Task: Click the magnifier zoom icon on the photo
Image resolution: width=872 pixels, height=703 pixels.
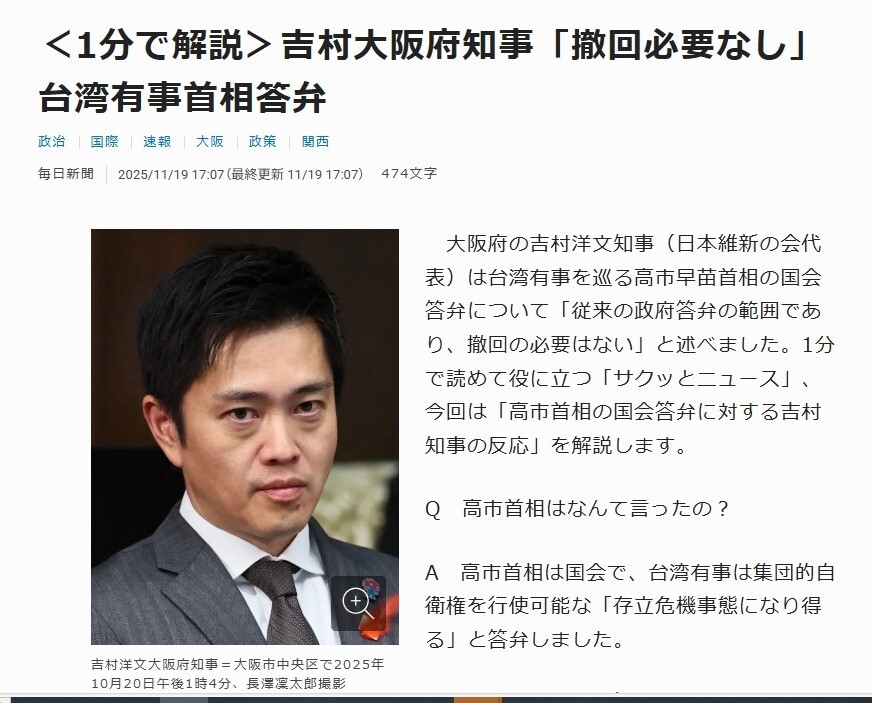Action: click(358, 603)
